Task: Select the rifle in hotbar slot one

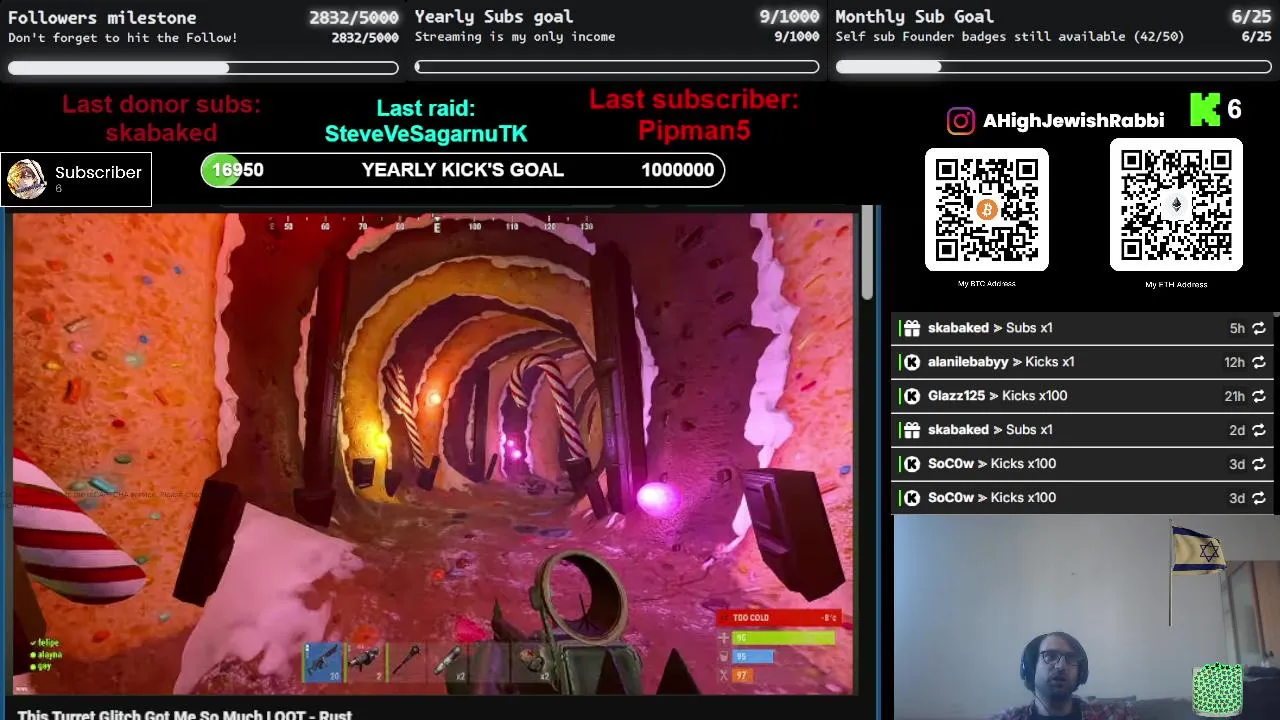Action: coord(323,661)
